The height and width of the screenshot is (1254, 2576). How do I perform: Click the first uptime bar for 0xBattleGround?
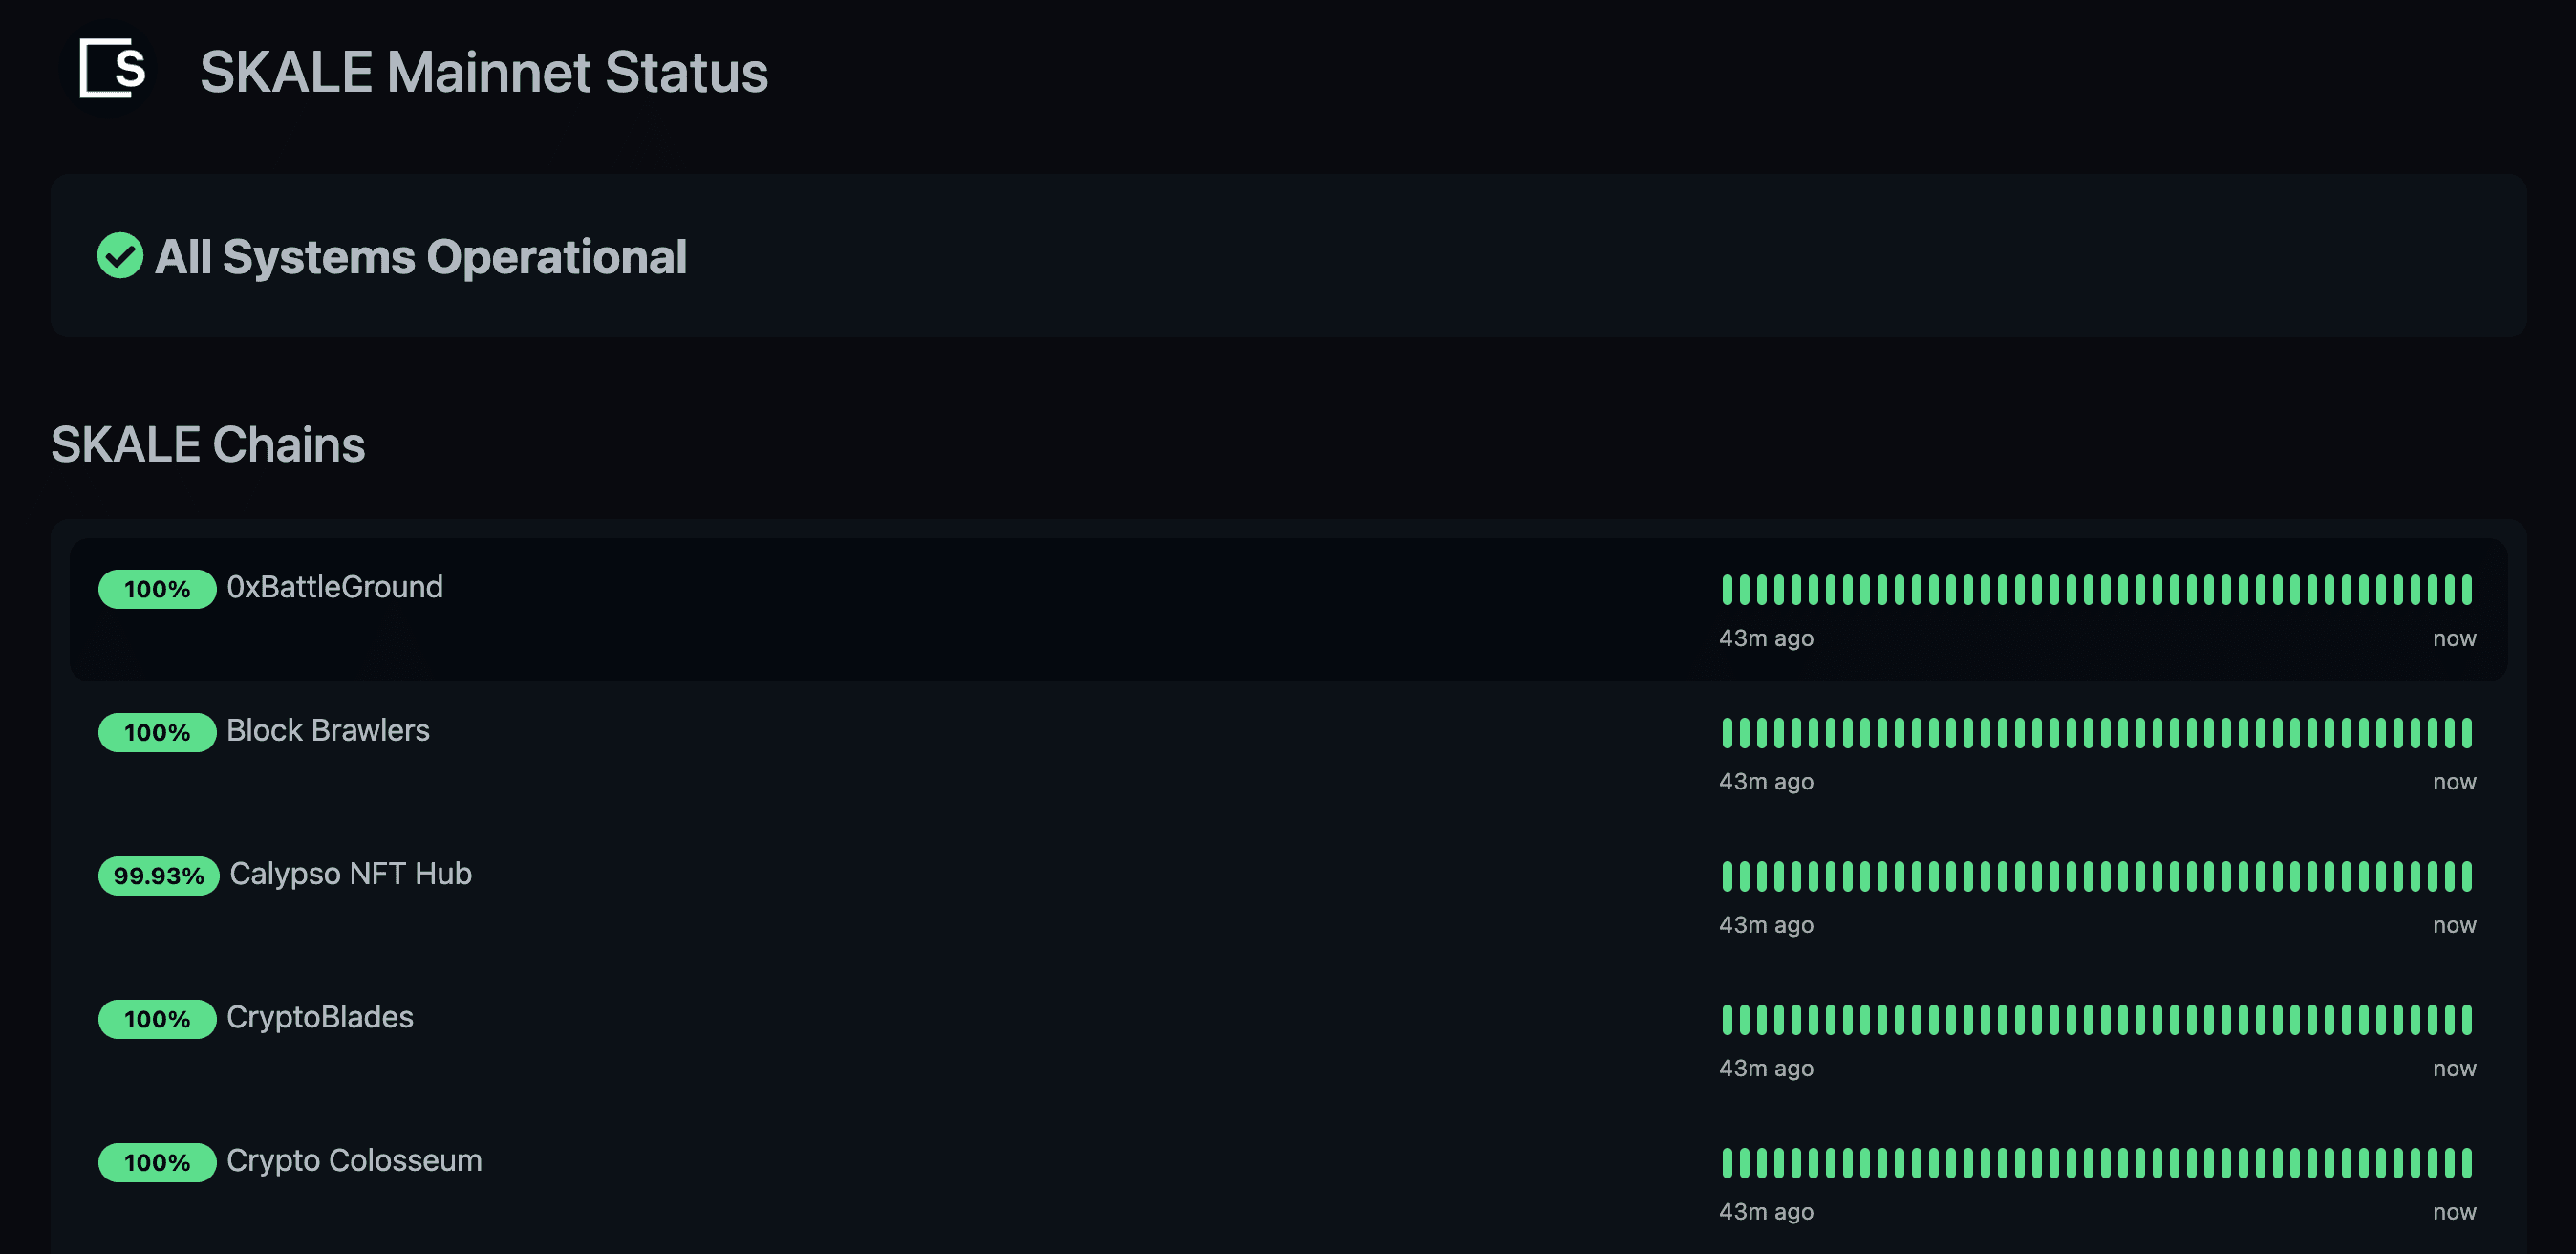tap(1727, 589)
